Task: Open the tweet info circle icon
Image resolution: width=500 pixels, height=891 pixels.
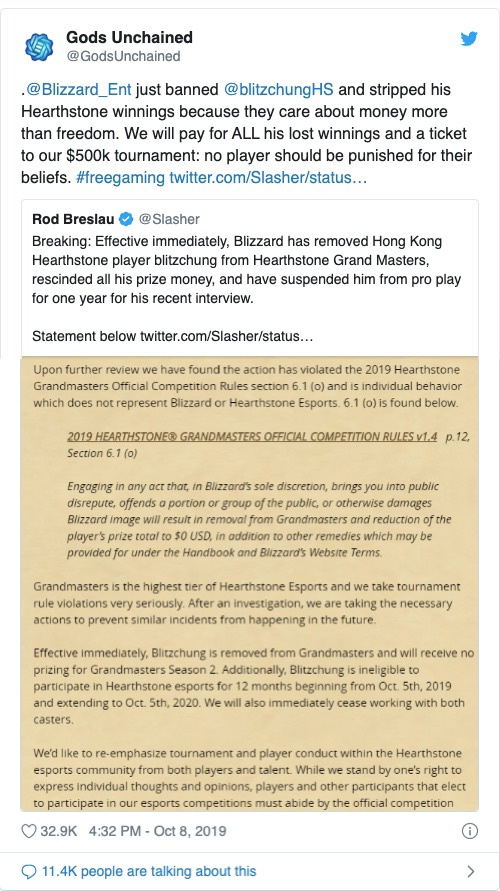Action: [x=469, y=831]
